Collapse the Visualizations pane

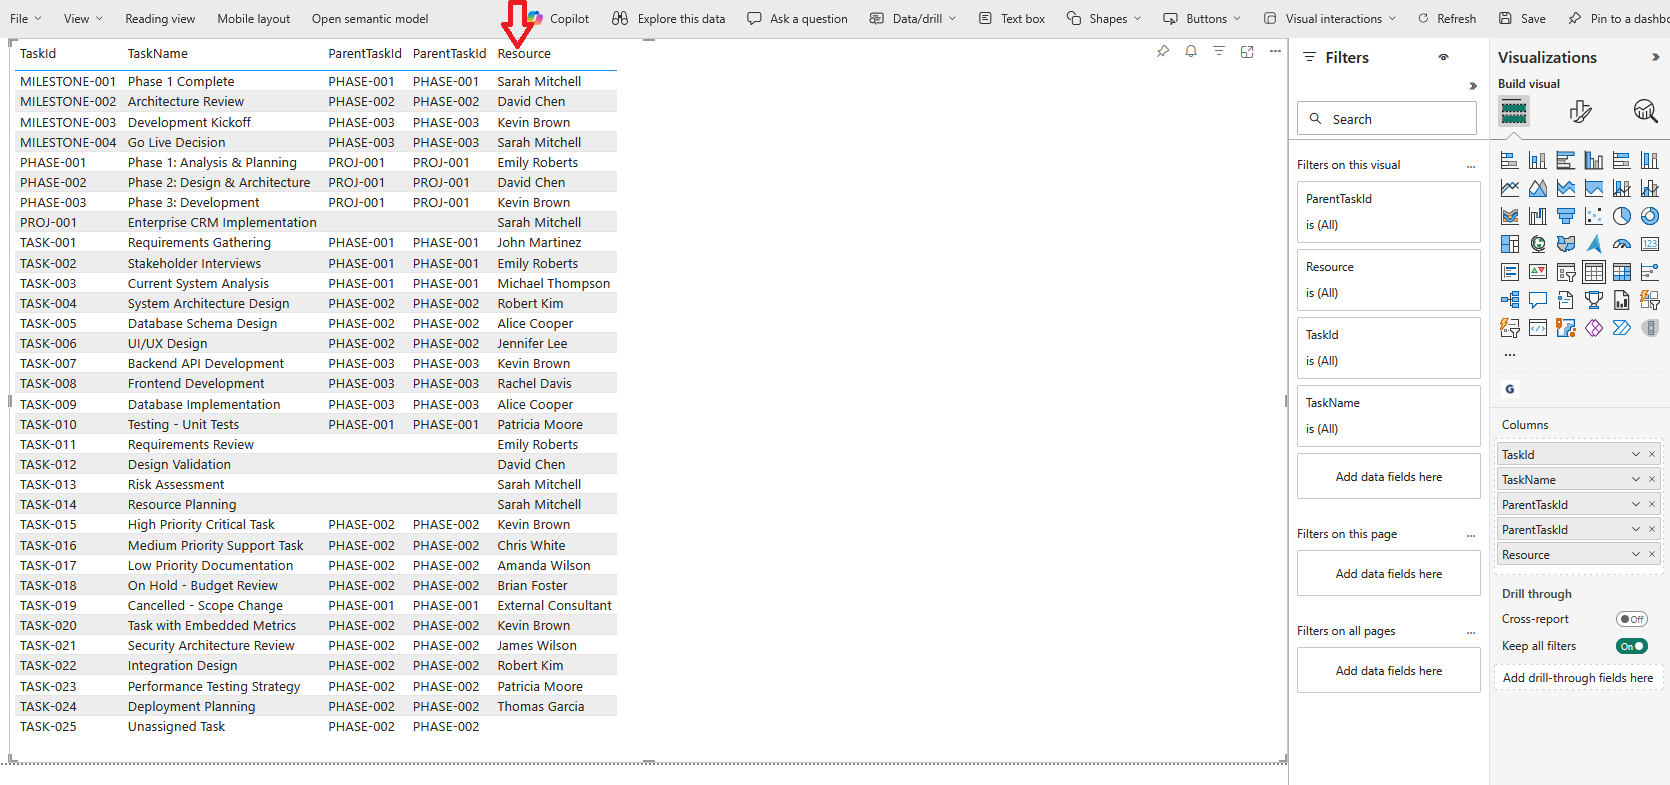(1655, 58)
